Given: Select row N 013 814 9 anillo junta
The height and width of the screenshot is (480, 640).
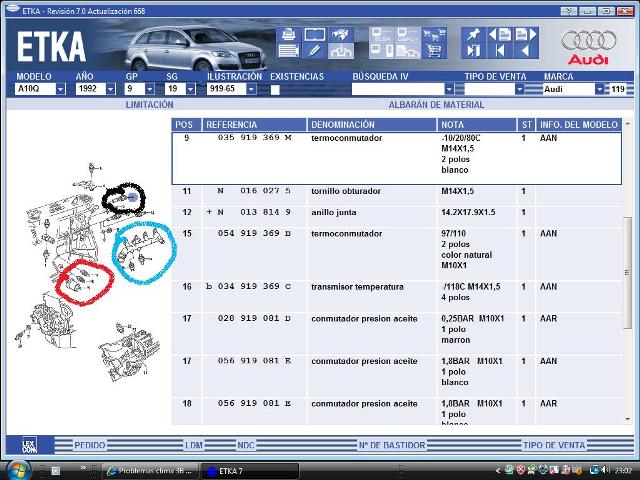Looking at the screenshot, I should click(x=397, y=216).
